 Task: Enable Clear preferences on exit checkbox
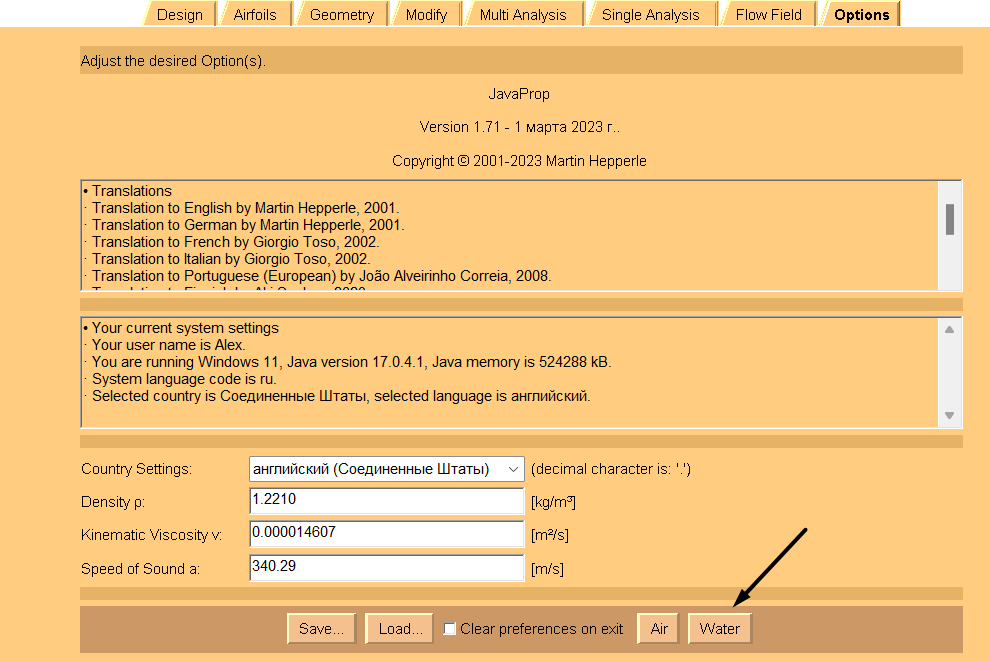(450, 629)
